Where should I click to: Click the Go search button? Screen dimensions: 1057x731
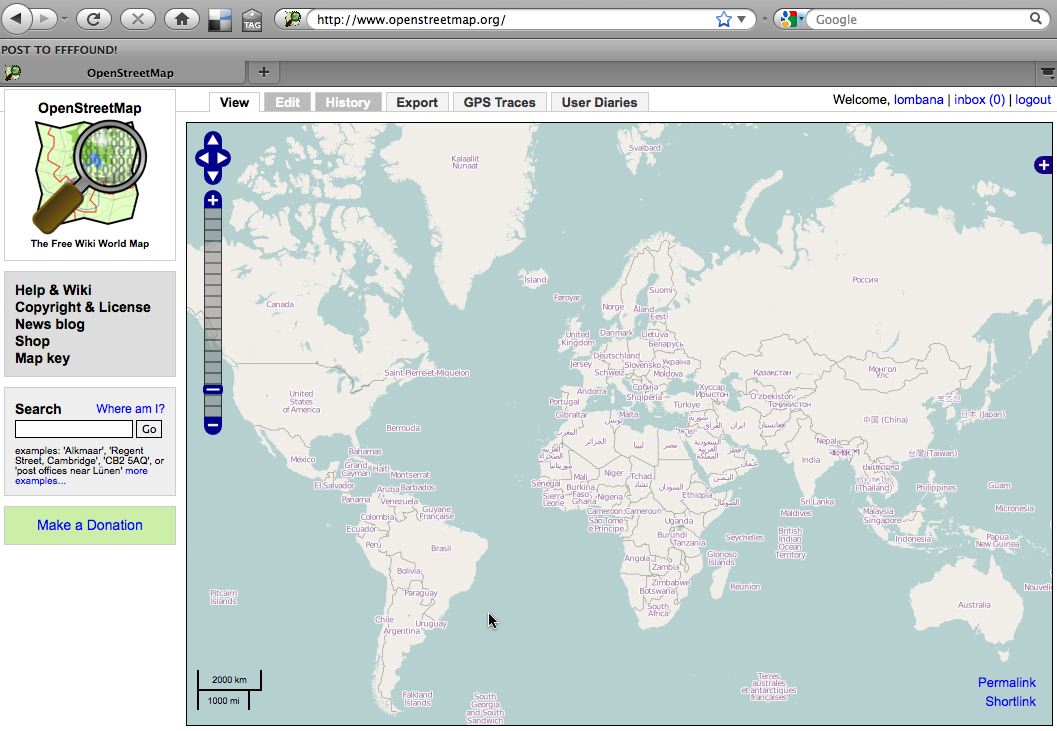pyautogui.click(x=149, y=429)
